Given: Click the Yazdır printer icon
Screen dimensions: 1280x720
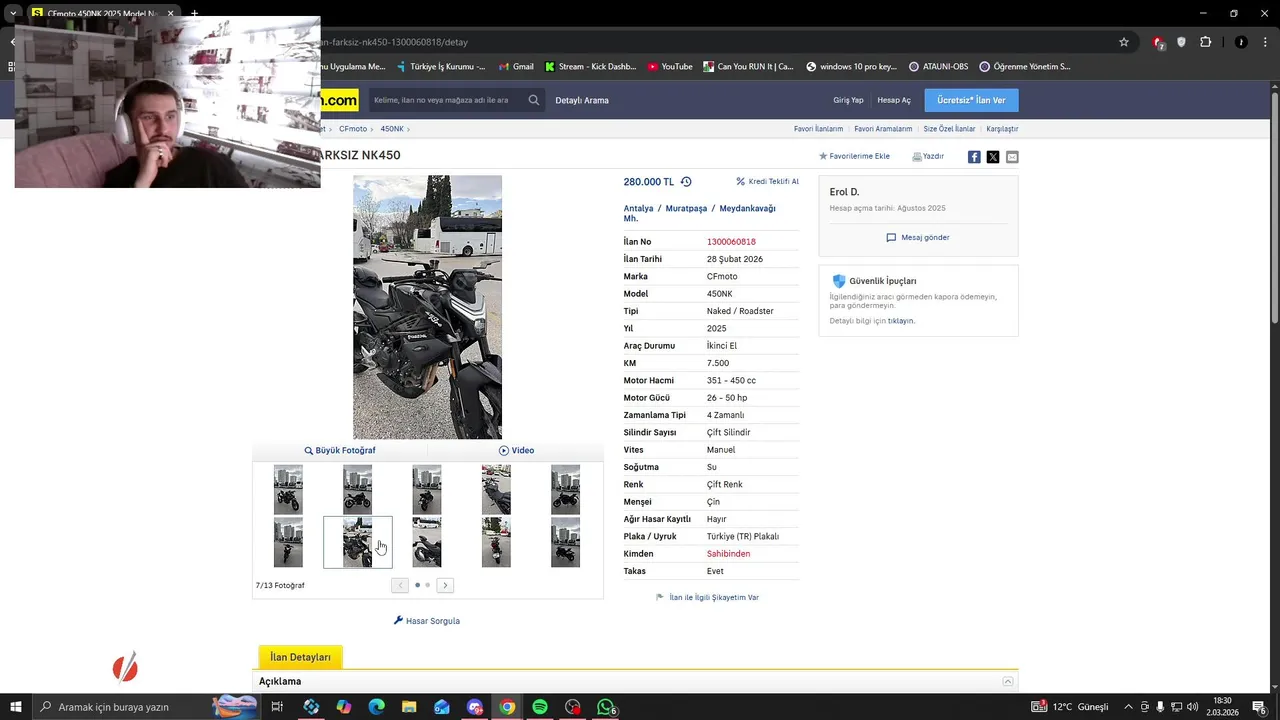Looking at the screenshot, I should (x=917, y=157).
